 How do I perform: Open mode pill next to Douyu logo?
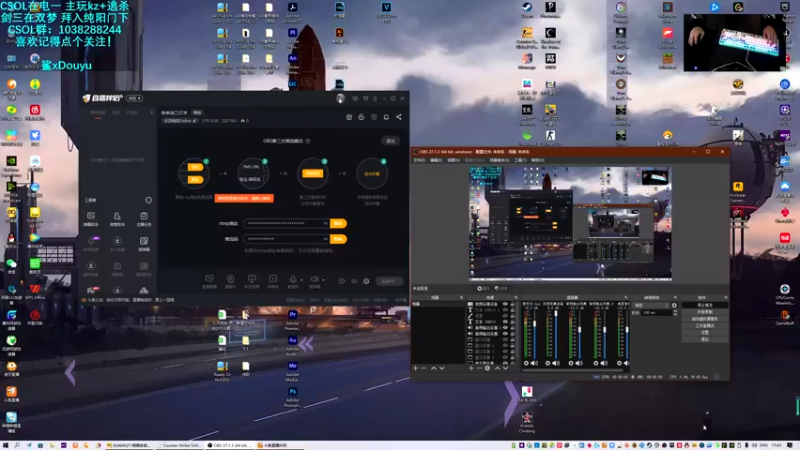[x=134, y=98]
